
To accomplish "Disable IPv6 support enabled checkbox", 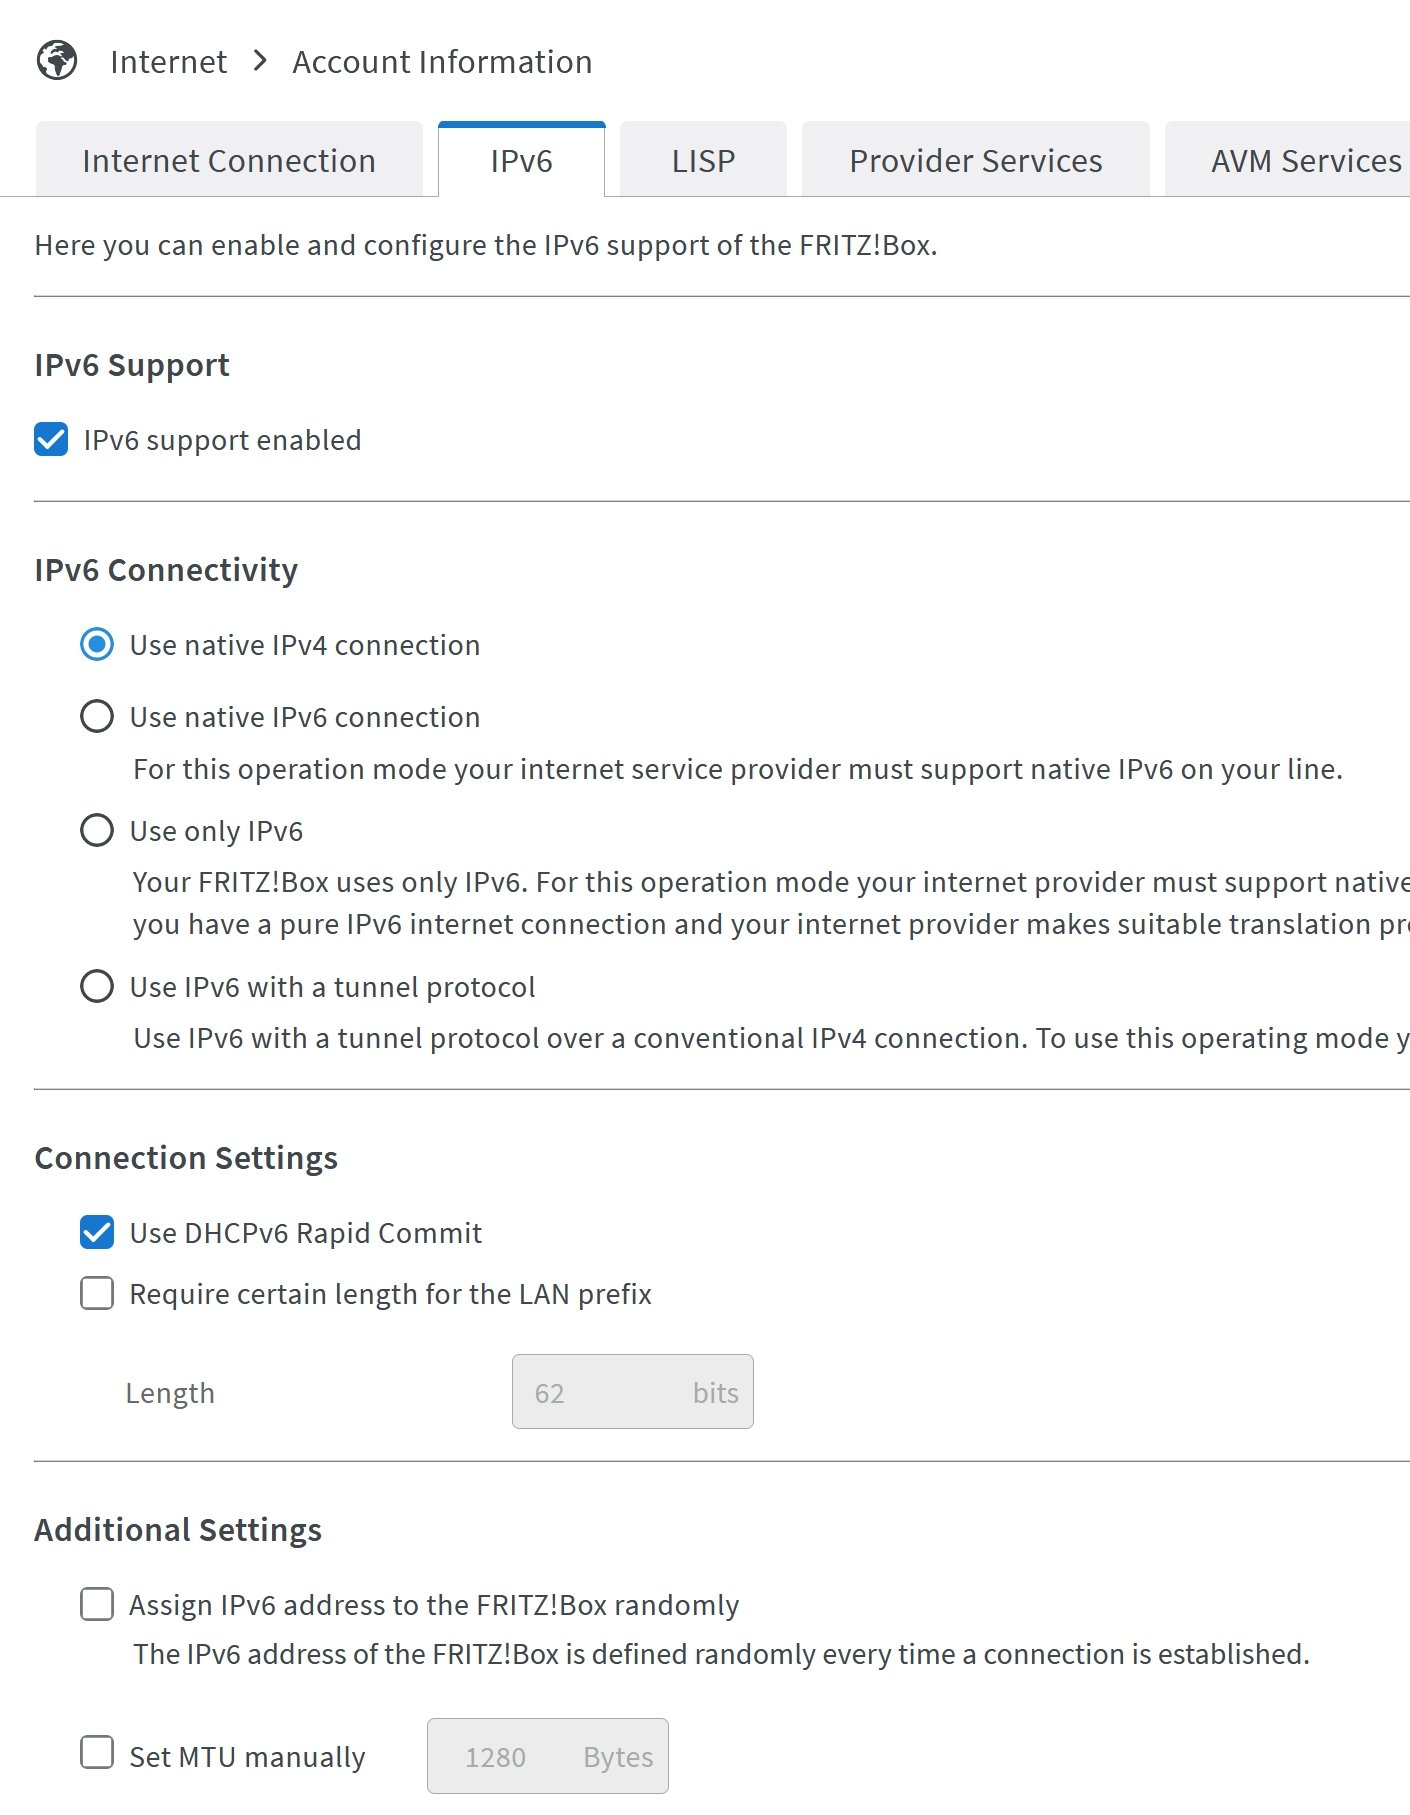I will coord(51,440).
